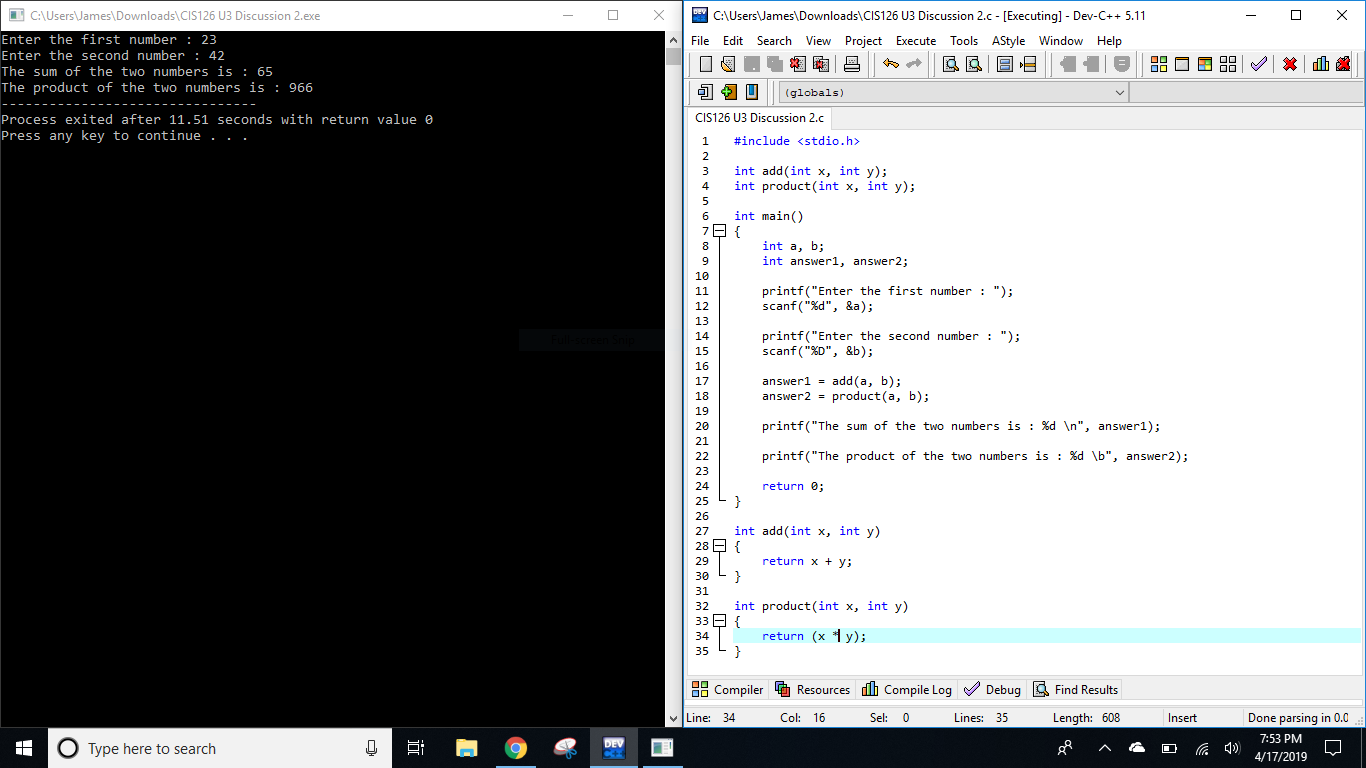The image size is (1366, 768).
Task: Click the Compile and Run icon
Action: (x=1205, y=64)
